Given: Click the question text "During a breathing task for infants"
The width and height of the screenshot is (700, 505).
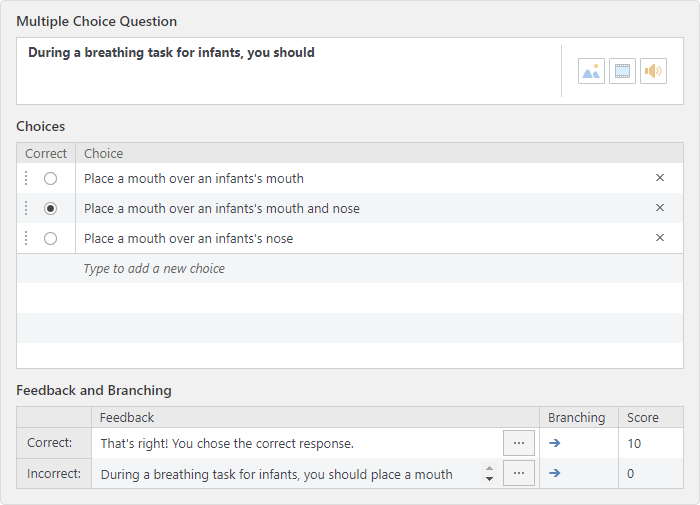Looking at the screenshot, I should coord(171,52).
